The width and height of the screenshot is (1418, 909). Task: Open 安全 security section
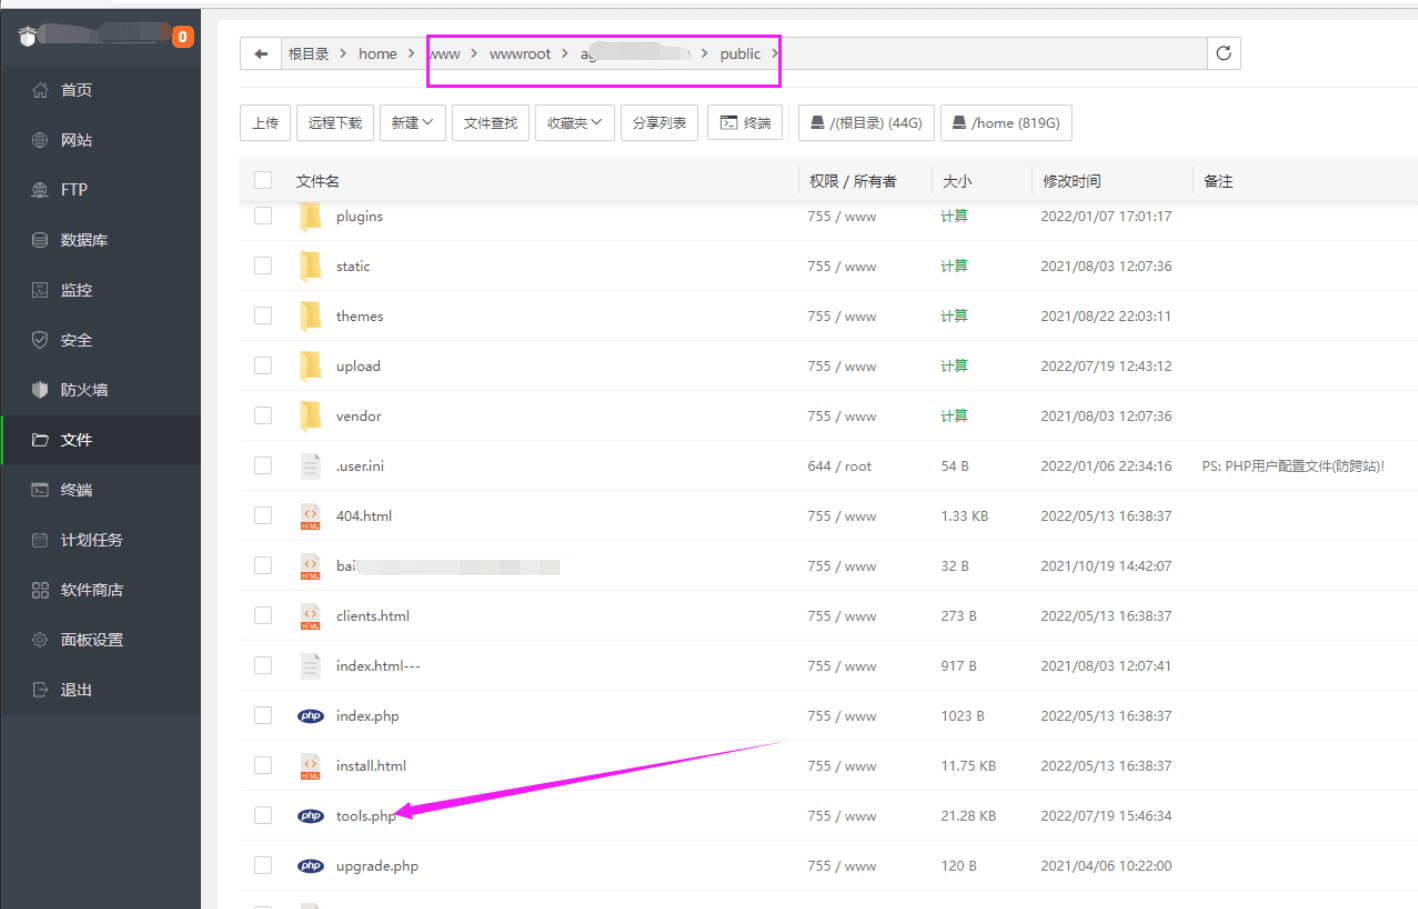100,340
